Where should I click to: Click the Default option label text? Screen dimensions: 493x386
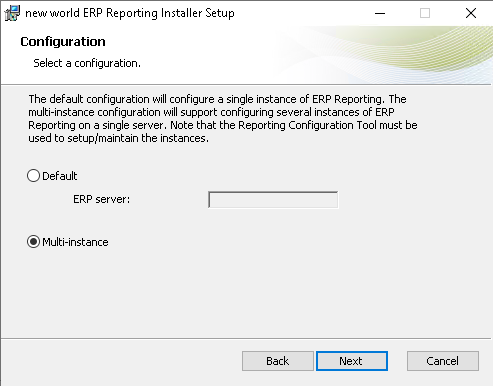(59, 176)
